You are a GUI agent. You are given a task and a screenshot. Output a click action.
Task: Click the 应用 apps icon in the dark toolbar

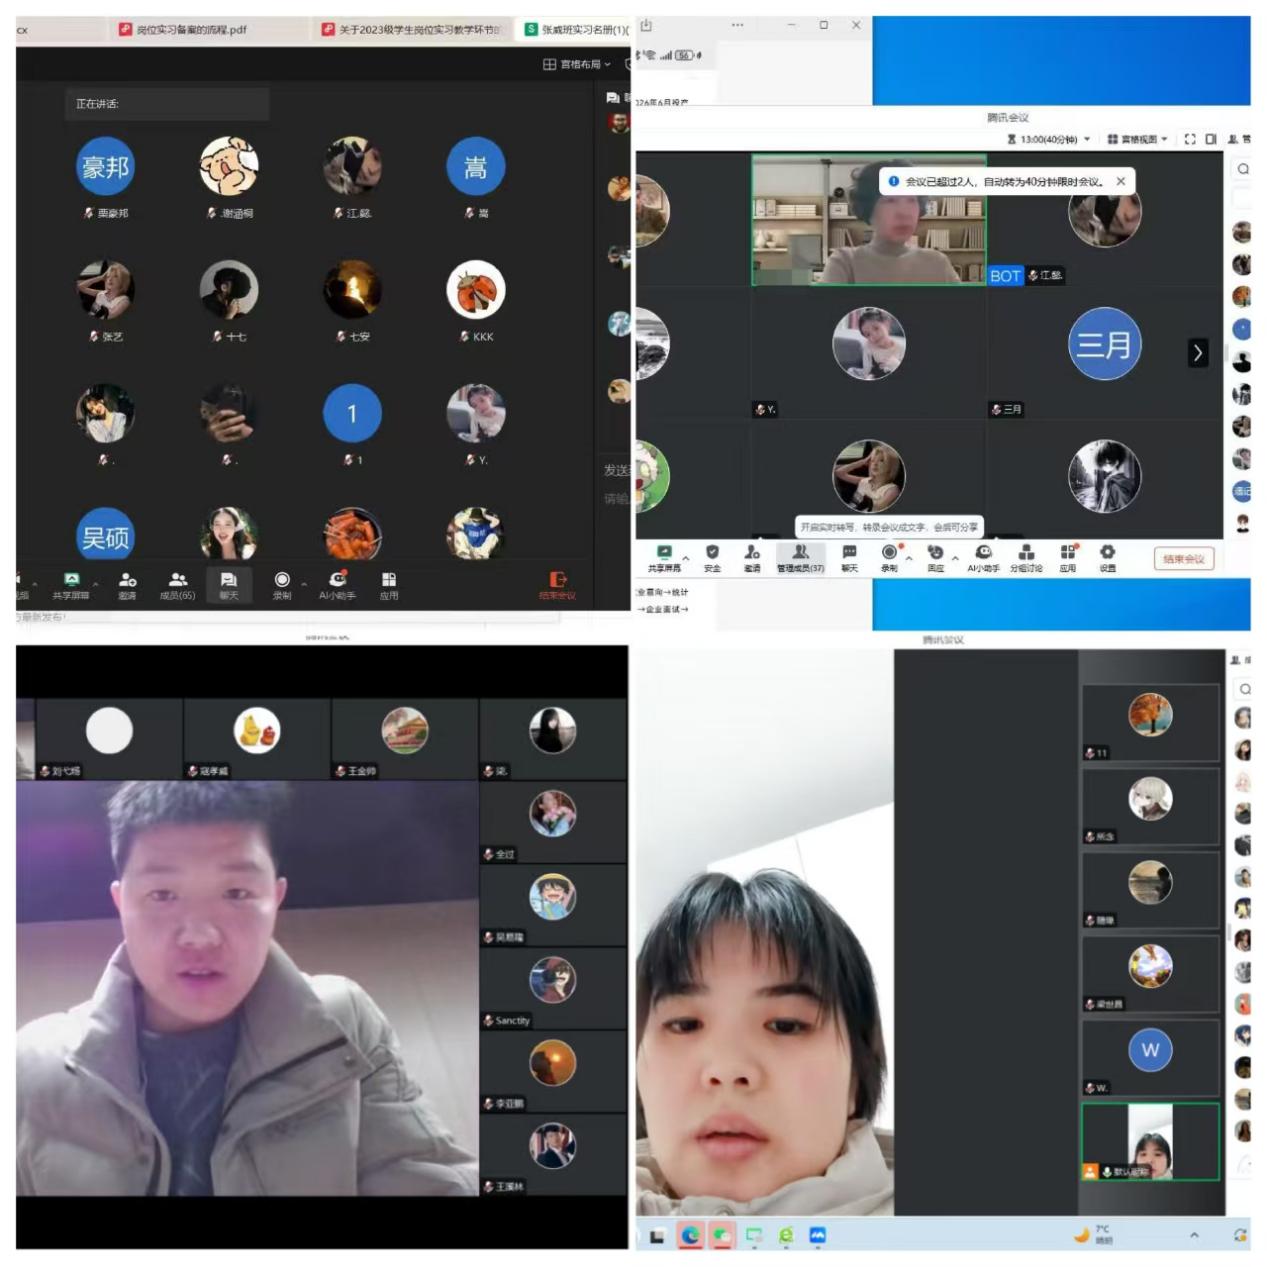coord(389,585)
